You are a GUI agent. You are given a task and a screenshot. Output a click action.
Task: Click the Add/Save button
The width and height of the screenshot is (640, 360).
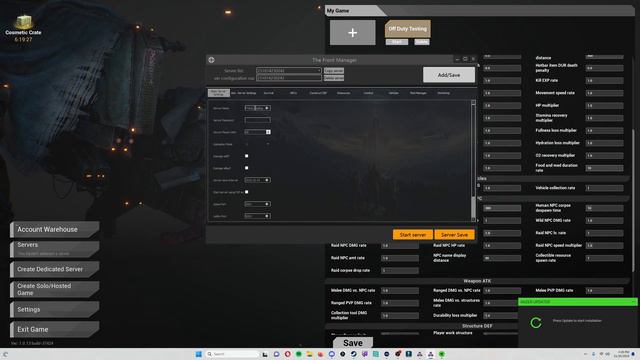pos(449,75)
